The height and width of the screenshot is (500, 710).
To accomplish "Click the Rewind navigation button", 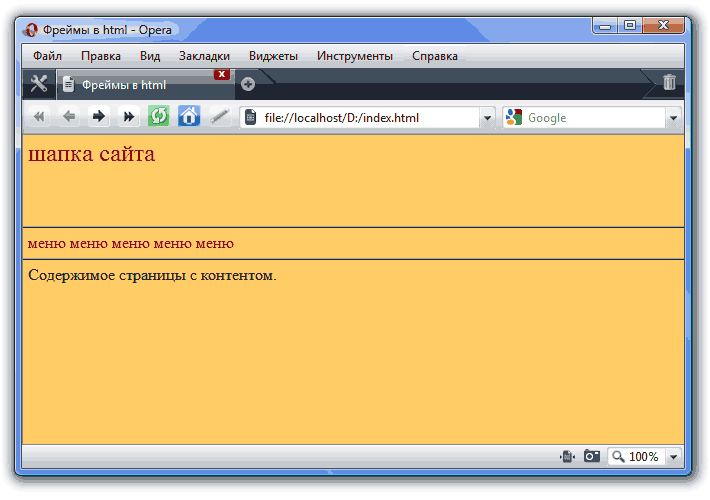I will tap(39, 117).
